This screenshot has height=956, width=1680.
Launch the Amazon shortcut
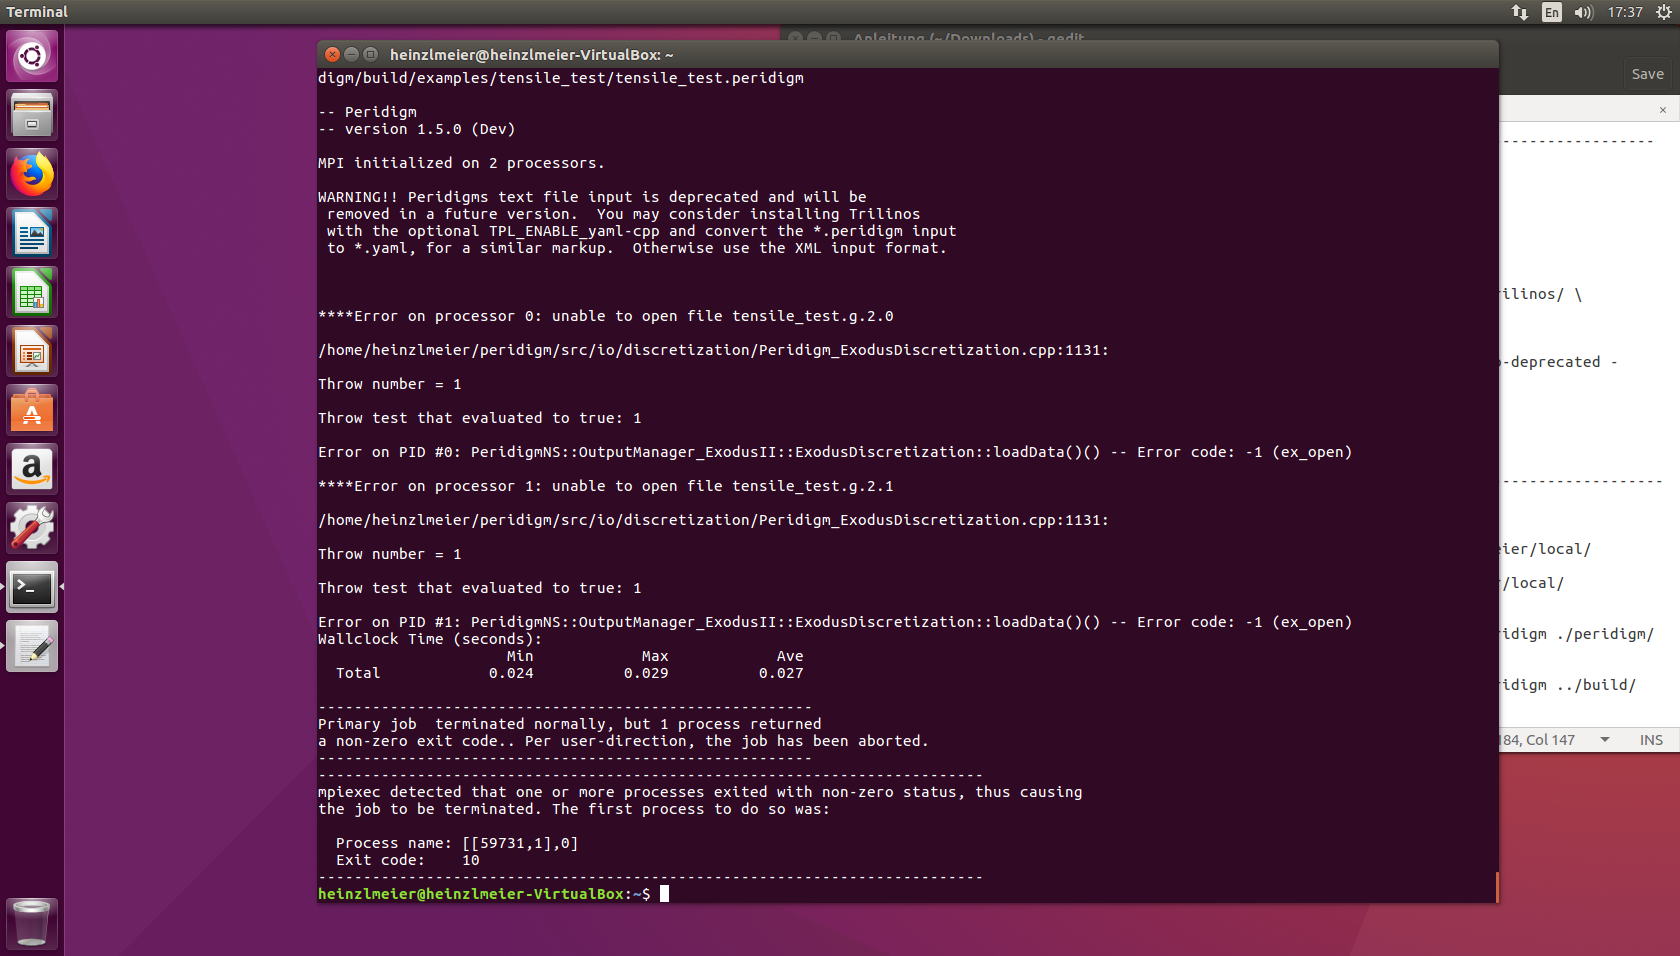click(x=32, y=469)
